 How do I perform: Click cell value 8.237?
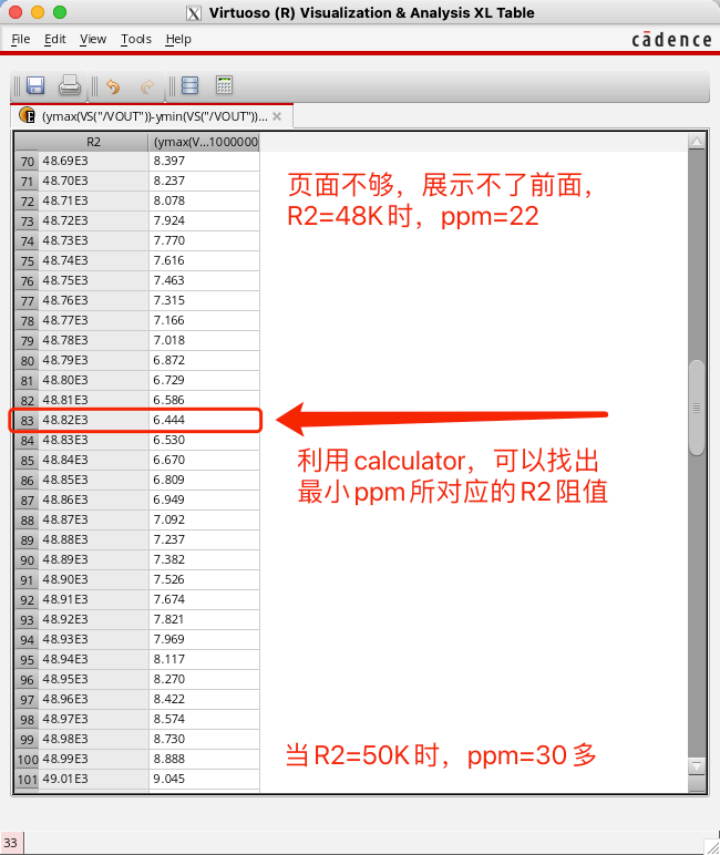[205, 180]
